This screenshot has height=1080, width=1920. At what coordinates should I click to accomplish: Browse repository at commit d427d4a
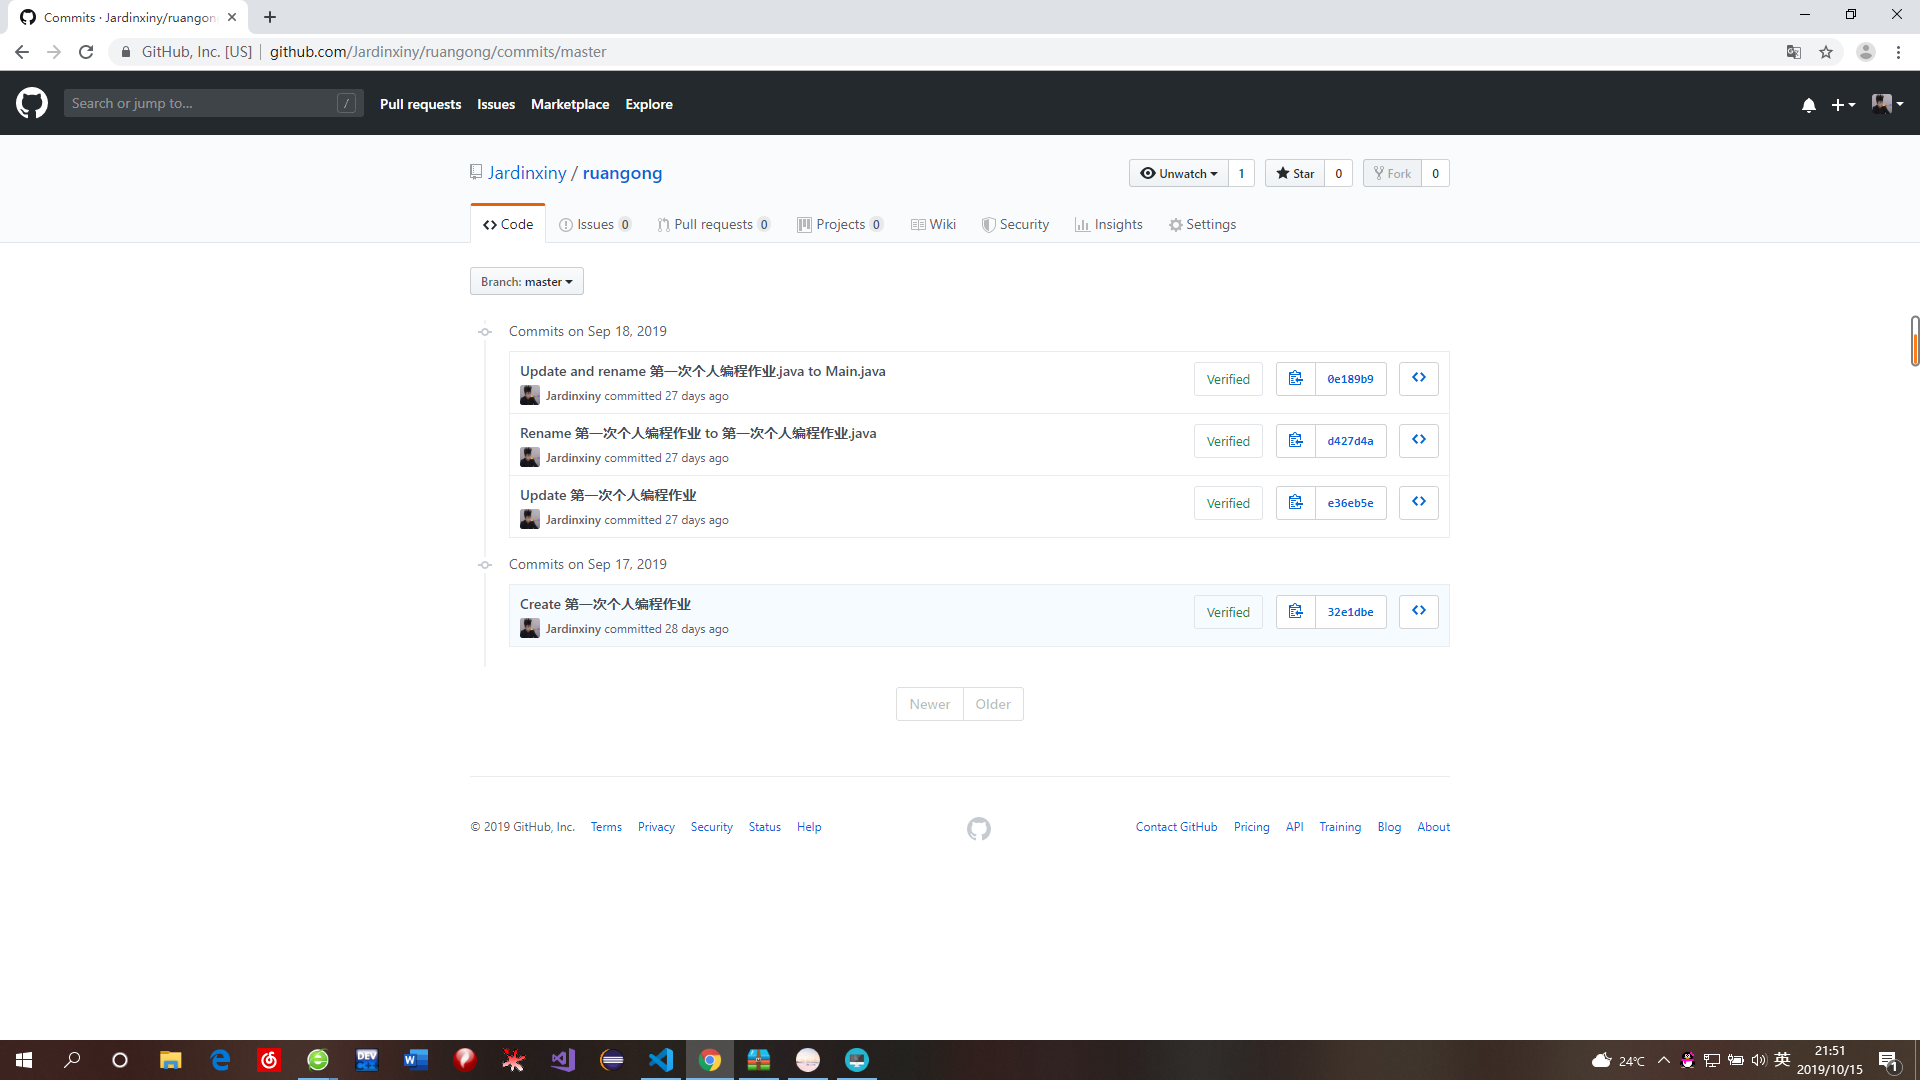[x=1418, y=440]
